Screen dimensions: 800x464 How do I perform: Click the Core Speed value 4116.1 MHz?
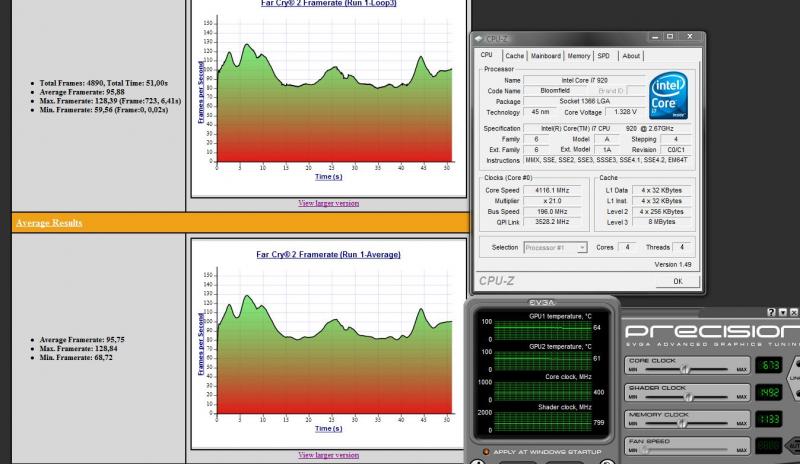[552, 190]
